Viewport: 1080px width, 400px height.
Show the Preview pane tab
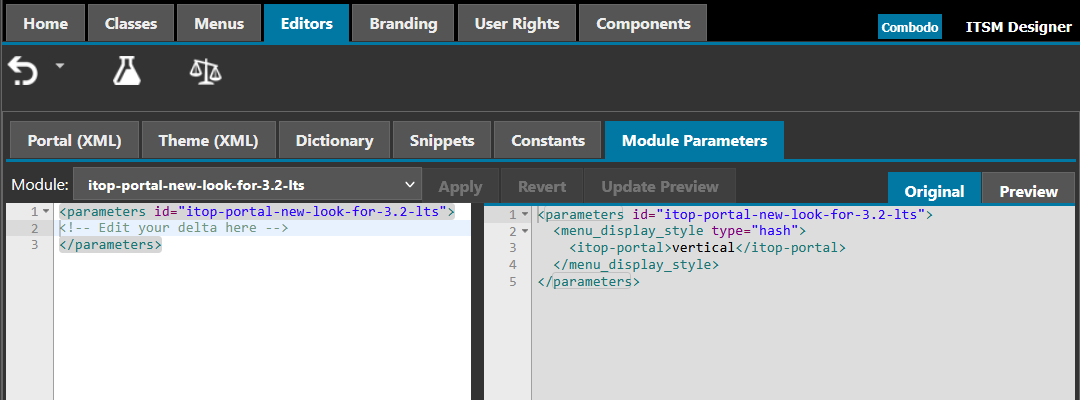pos(1028,191)
